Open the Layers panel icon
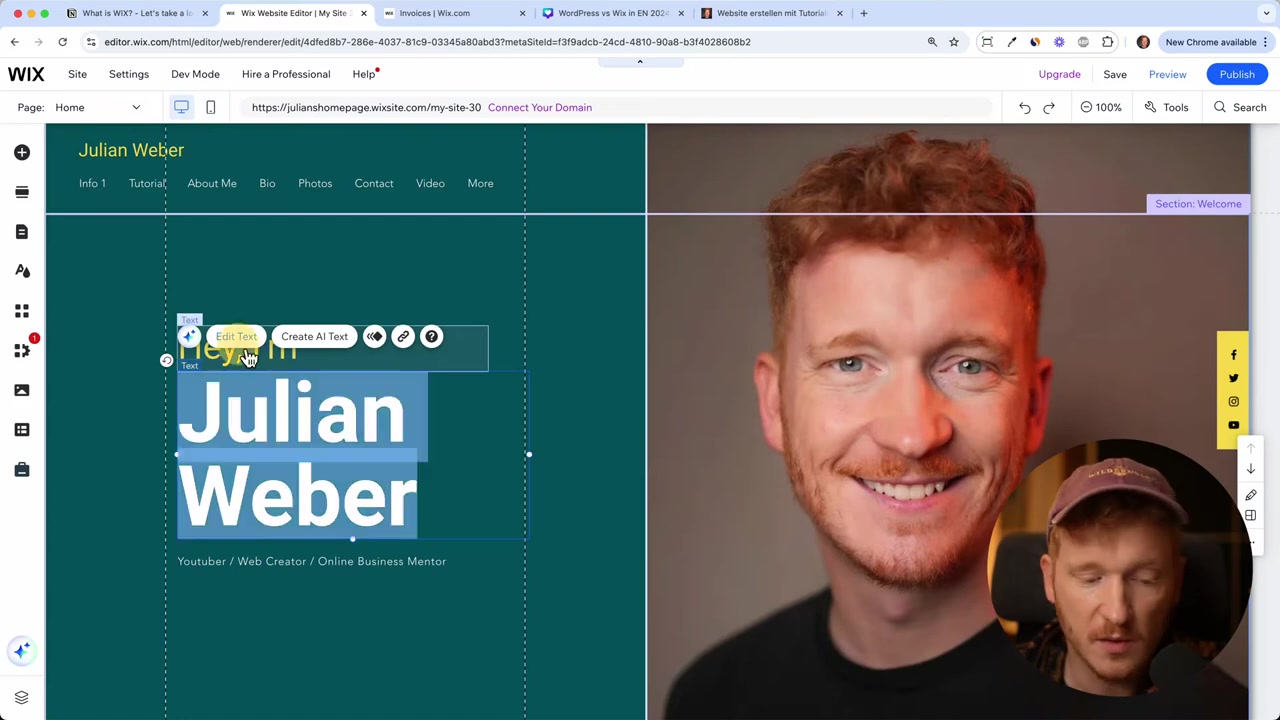 pyautogui.click(x=22, y=697)
